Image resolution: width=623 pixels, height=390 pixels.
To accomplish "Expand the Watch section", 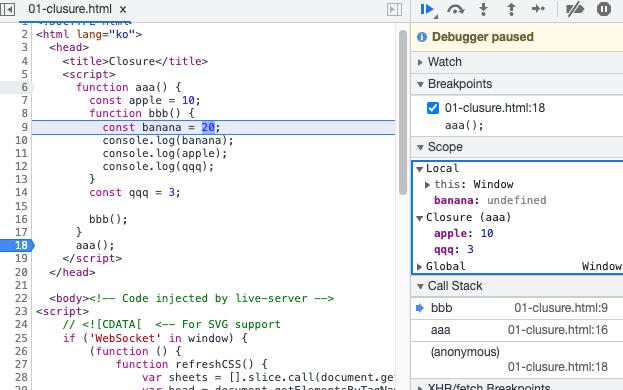I will [420, 62].
